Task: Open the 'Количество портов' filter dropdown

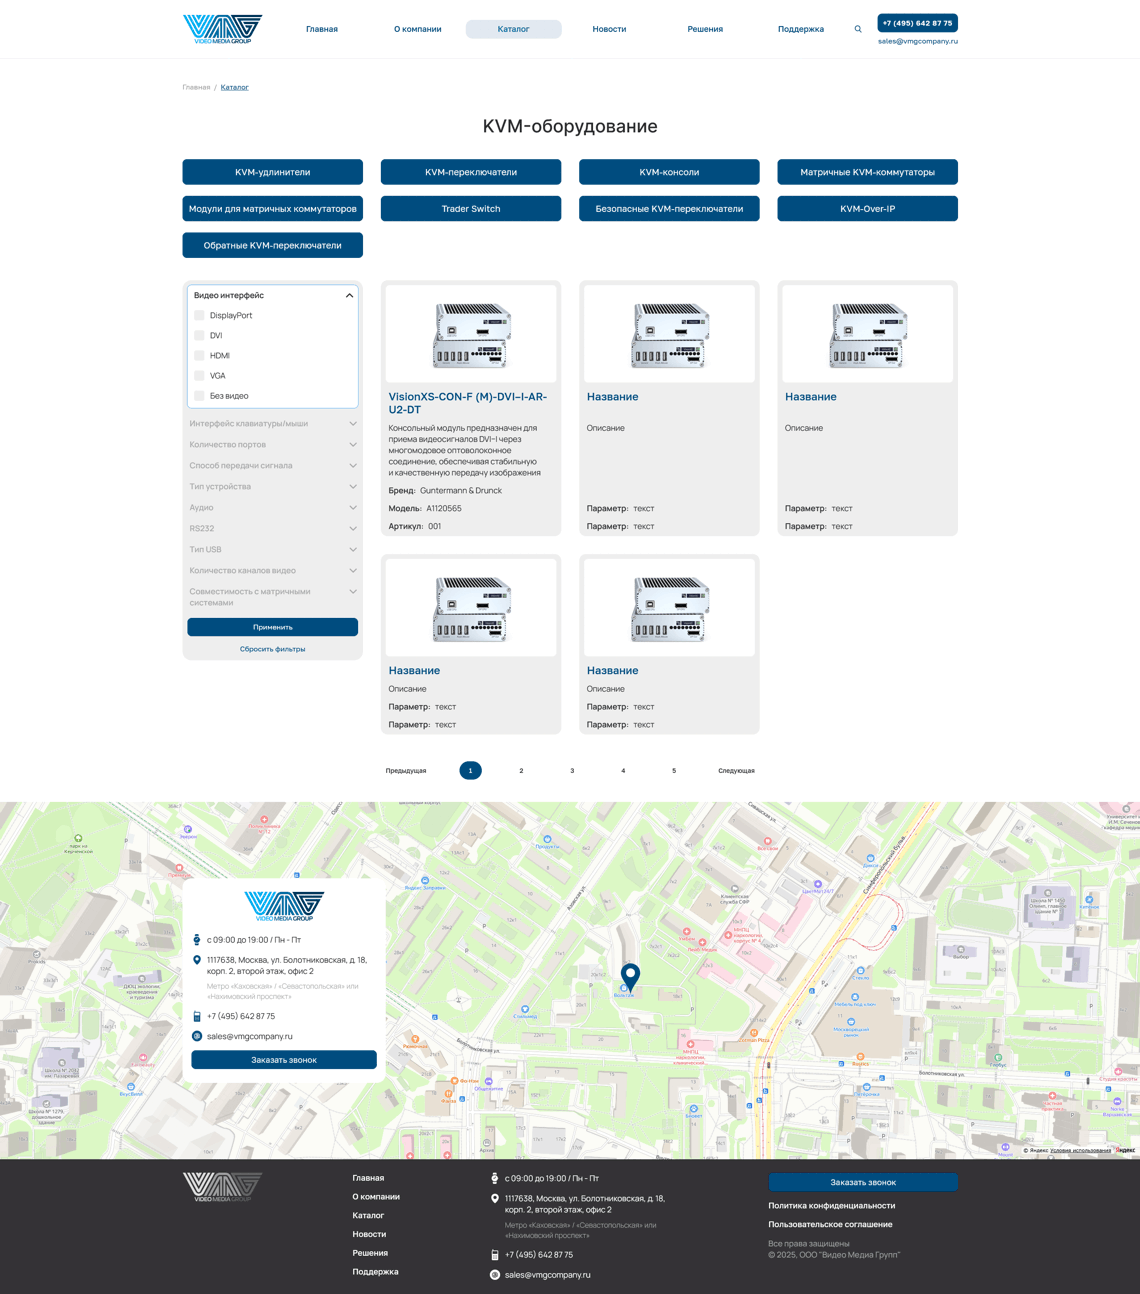Action: pyautogui.click(x=272, y=444)
